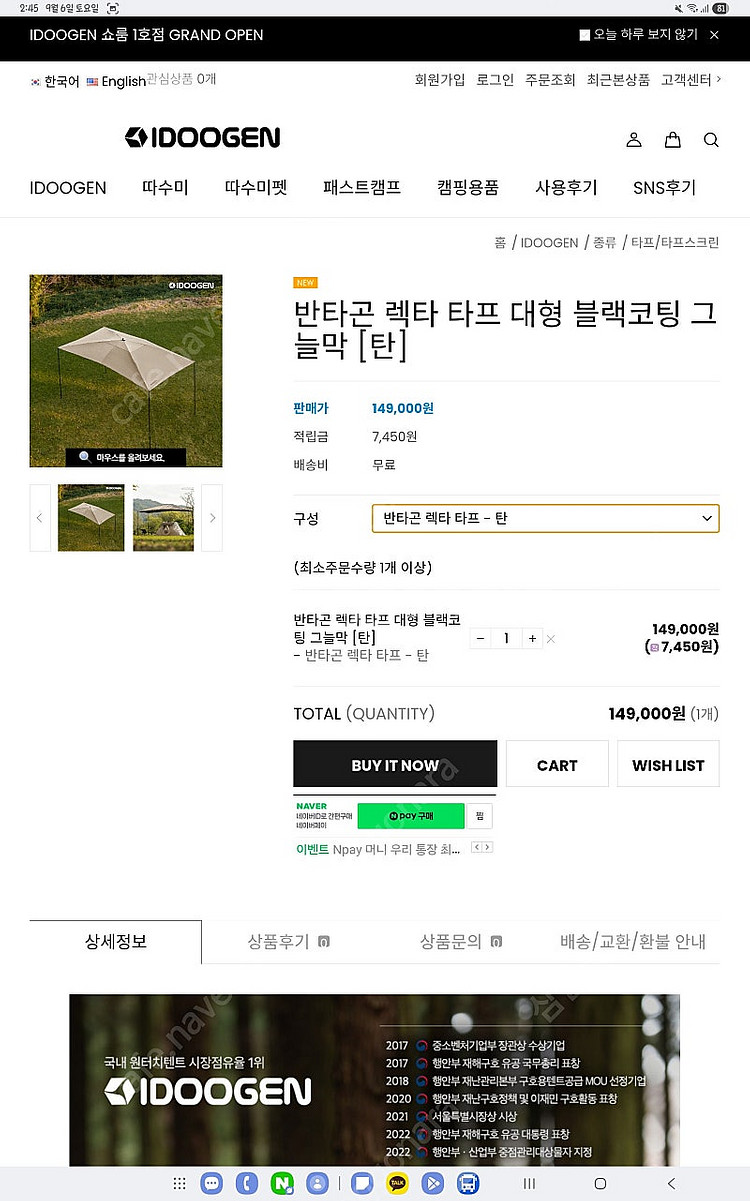Add the product to CART
The height and width of the screenshot is (1201, 750).
pyautogui.click(x=557, y=765)
